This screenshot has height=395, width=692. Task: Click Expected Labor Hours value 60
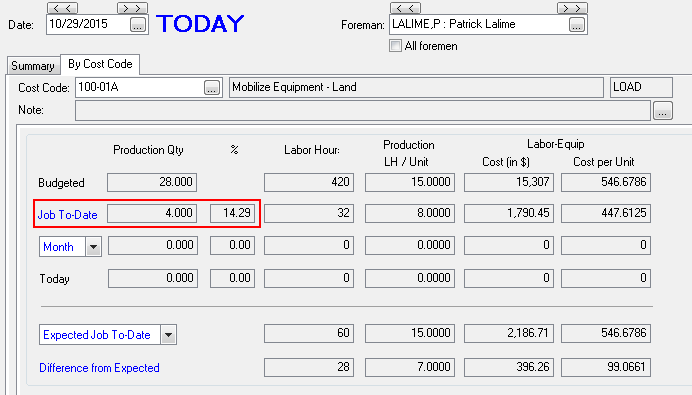[309, 333]
